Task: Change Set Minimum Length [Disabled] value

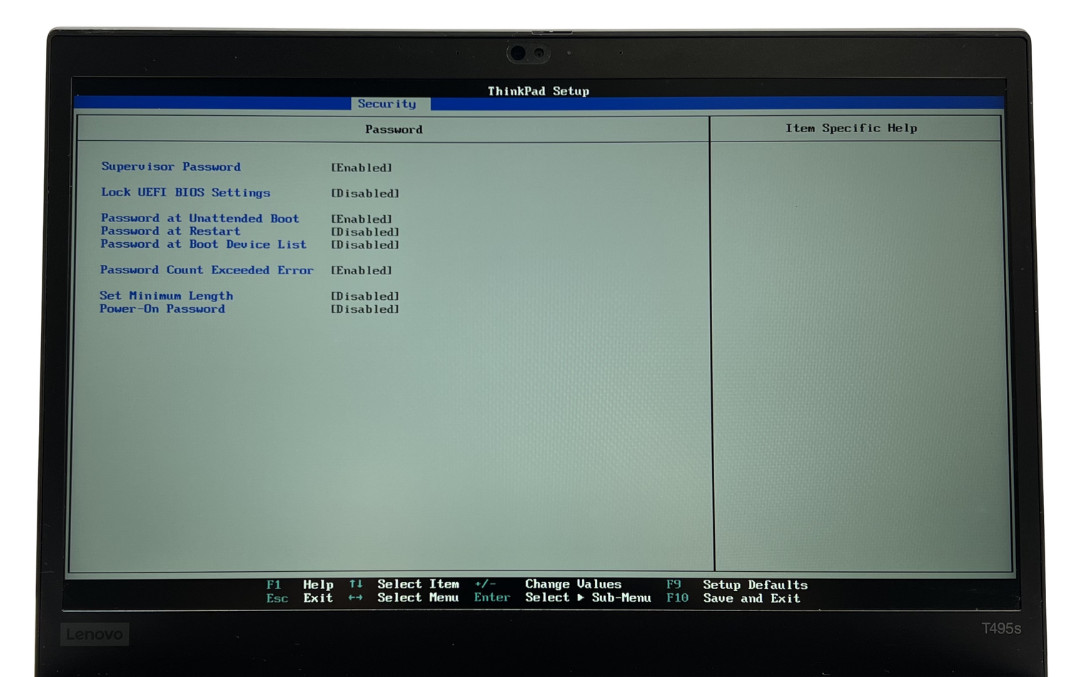Action: [365, 296]
